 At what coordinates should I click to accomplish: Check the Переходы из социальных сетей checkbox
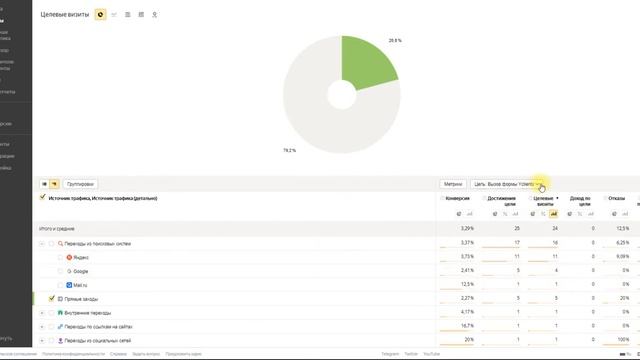(51, 340)
